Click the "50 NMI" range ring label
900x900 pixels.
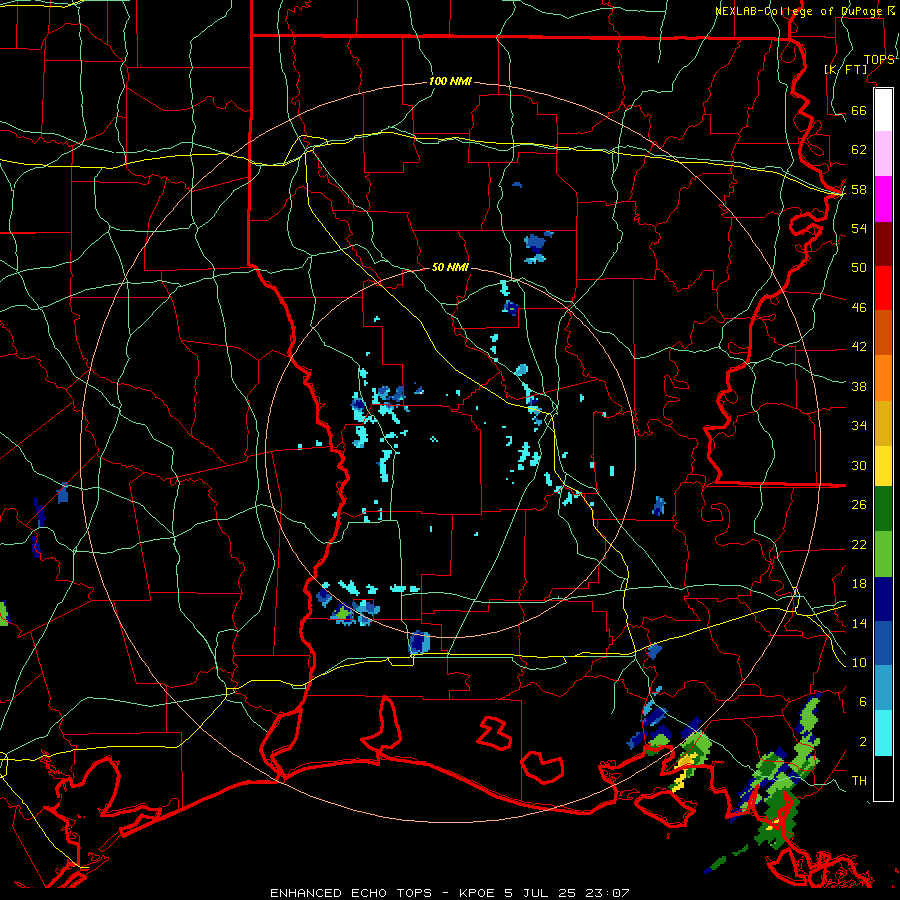tap(450, 267)
